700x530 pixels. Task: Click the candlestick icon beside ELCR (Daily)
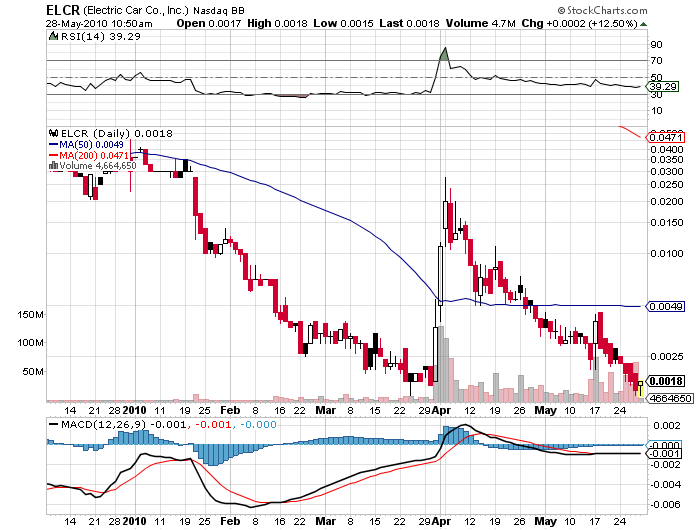[54, 133]
